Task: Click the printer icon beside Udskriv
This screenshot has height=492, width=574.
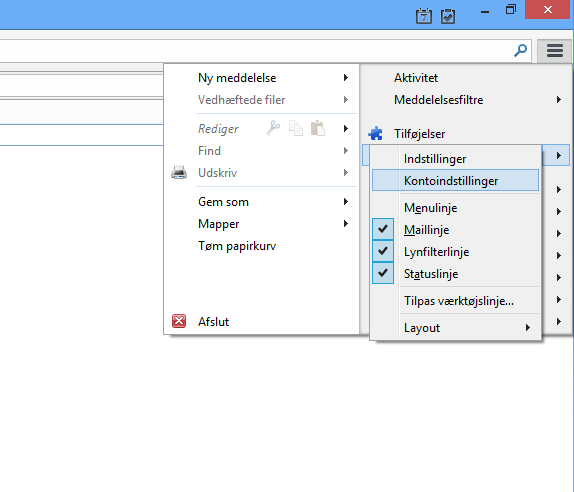Action: 179,172
